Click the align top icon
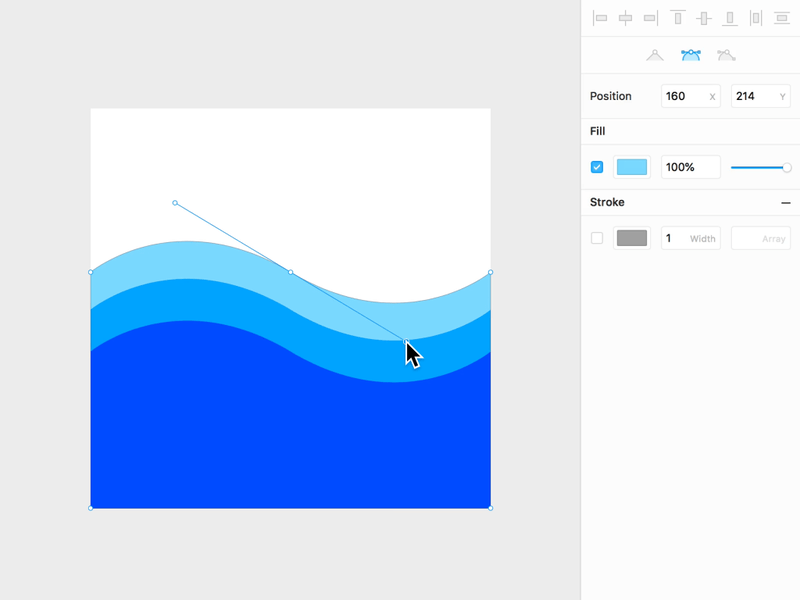Image resolution: width=800 pixels, height=600 pixels. coord(678,18)
